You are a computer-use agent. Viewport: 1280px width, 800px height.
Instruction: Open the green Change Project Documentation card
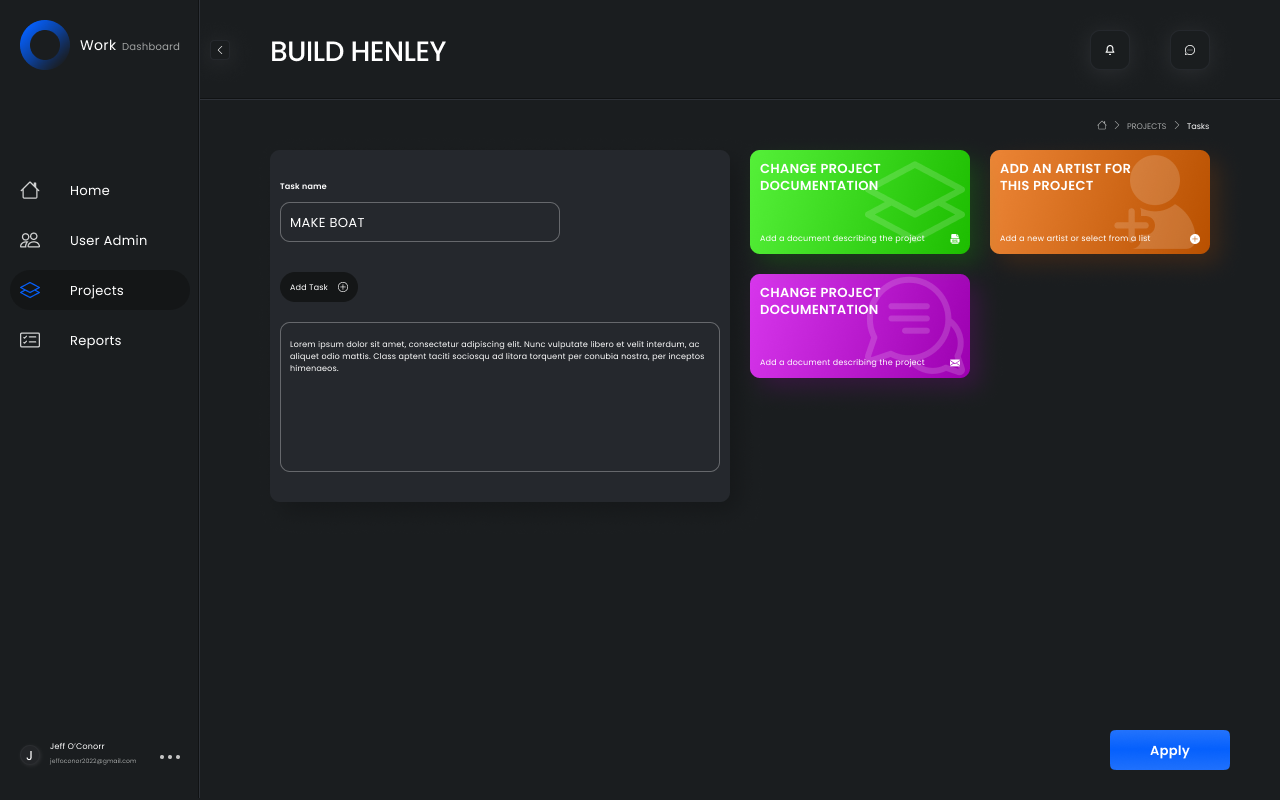(x=860, y=202)
